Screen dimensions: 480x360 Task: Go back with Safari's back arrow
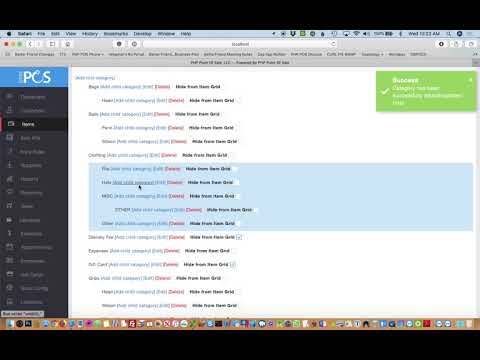pyautogui.click(x=30, y=44)
